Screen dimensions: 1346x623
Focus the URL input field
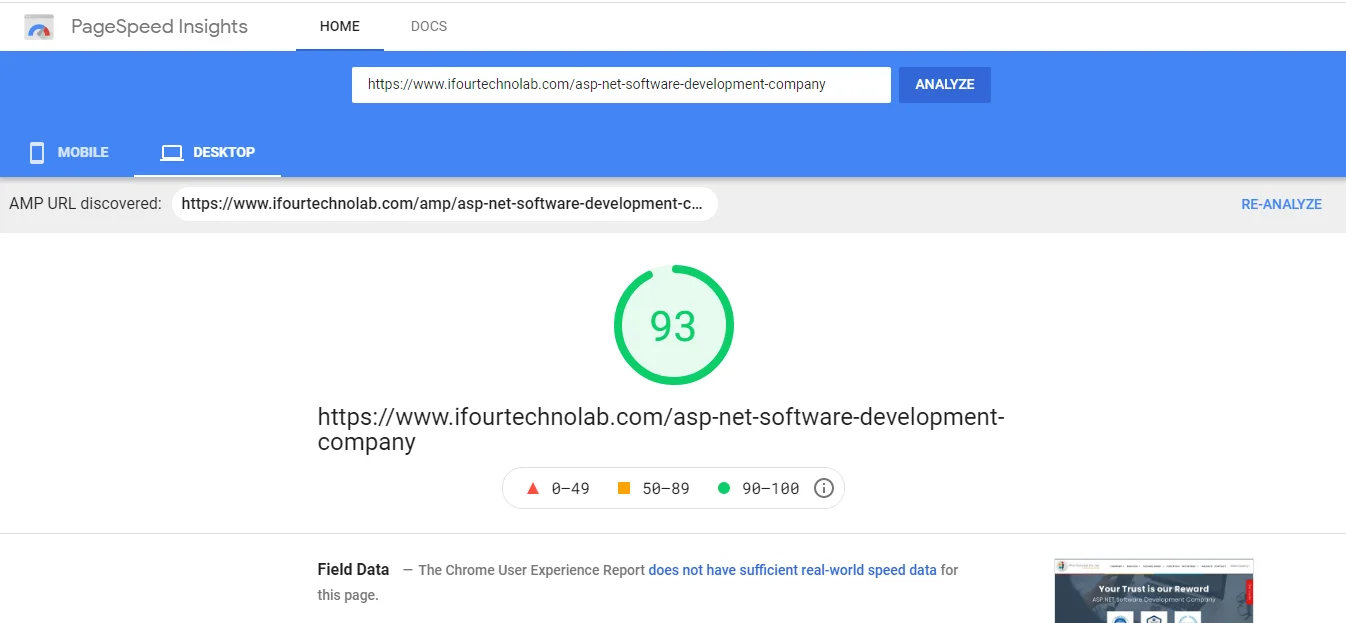click(621, 85)
